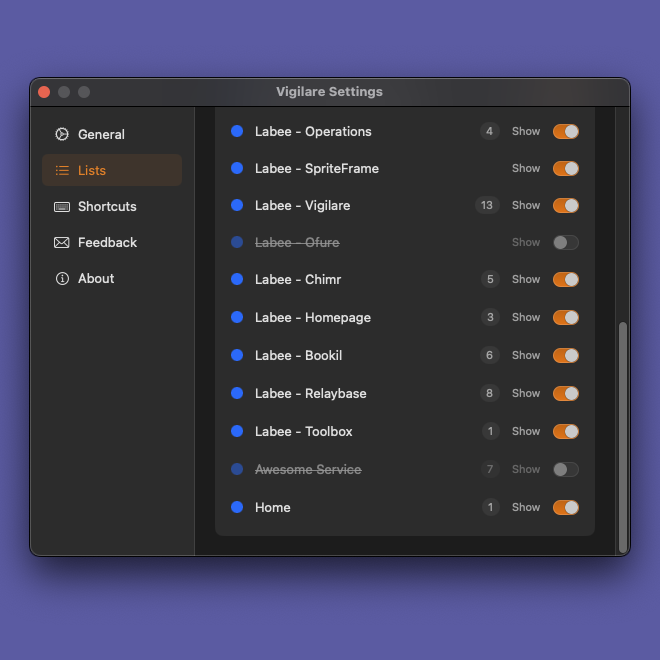Click blue color dot for Labee - Operations
Viewport: 660px width, 660px height.
pos(237,131)
